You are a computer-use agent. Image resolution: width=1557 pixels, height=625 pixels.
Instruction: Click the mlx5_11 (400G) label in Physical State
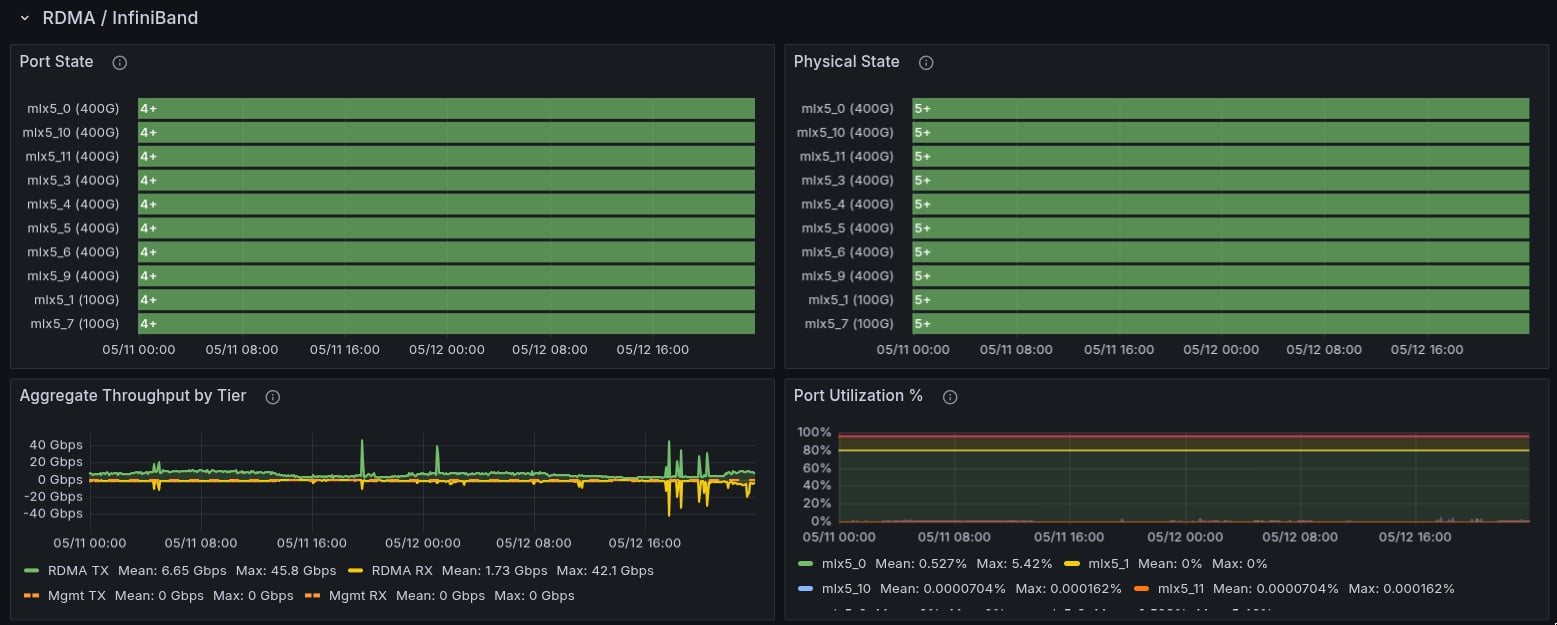coord(847,156)
